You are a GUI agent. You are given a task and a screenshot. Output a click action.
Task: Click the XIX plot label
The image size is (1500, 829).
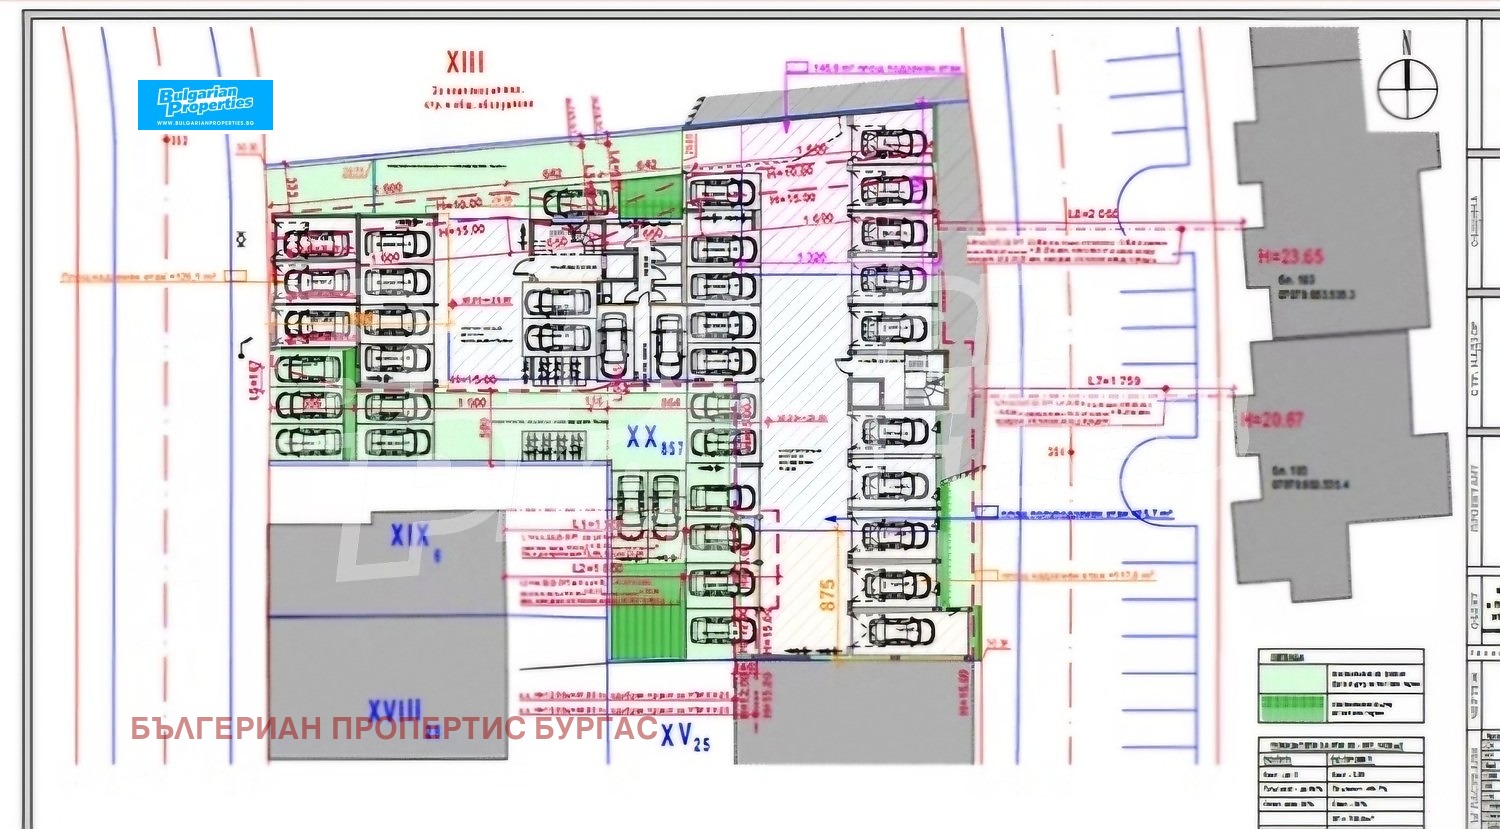[x=412, y=537]
